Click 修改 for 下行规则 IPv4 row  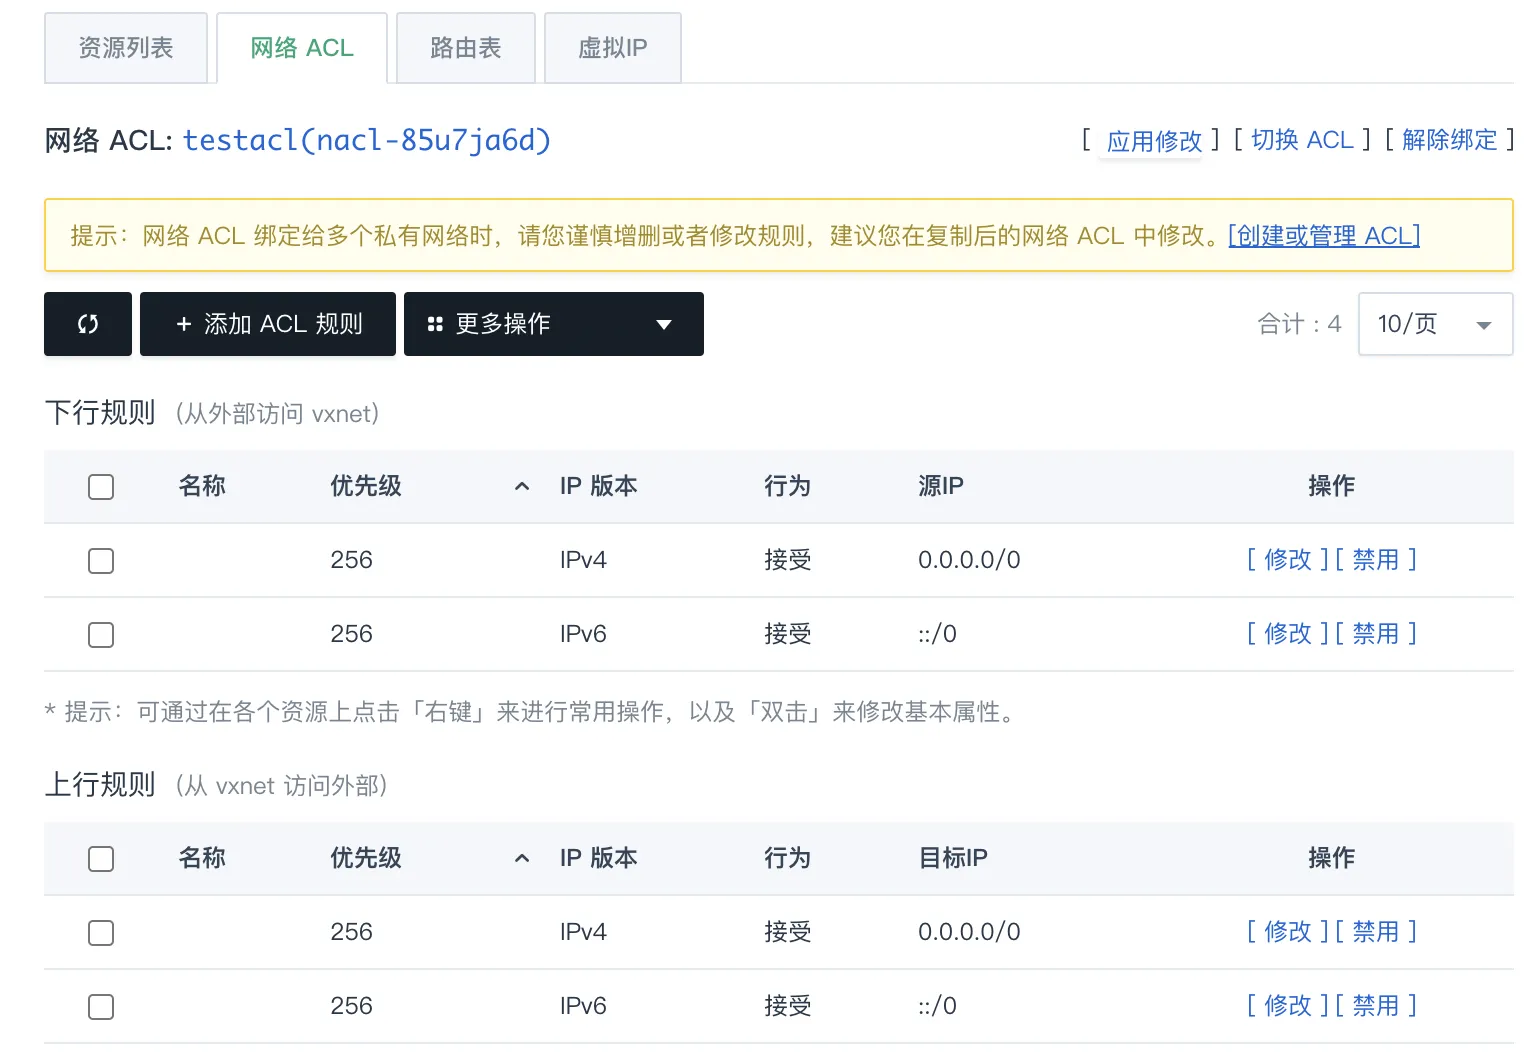click(1288, 560)
